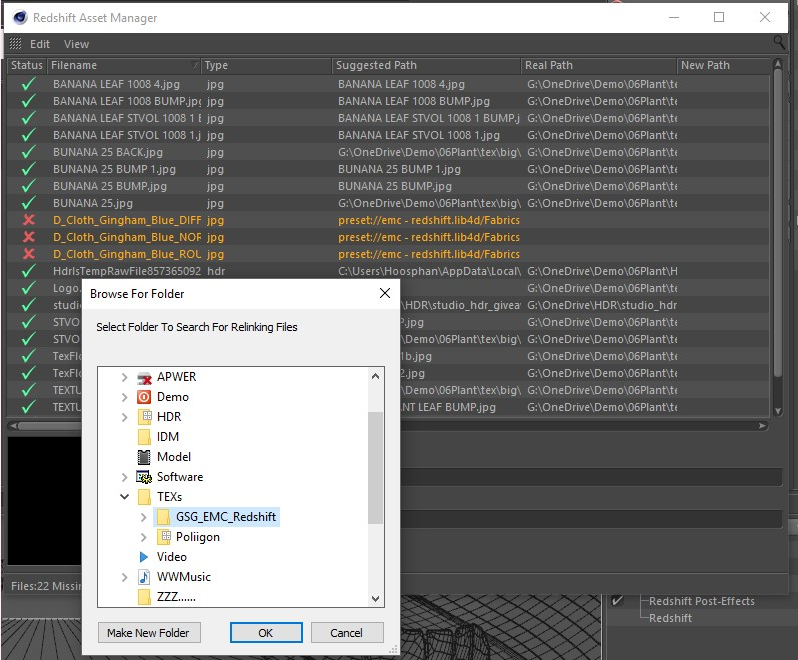Click the green check status of BANANA LEAF 1008 4.jpg
Screen dimensions: 798x660
click(x=28, y=84)
